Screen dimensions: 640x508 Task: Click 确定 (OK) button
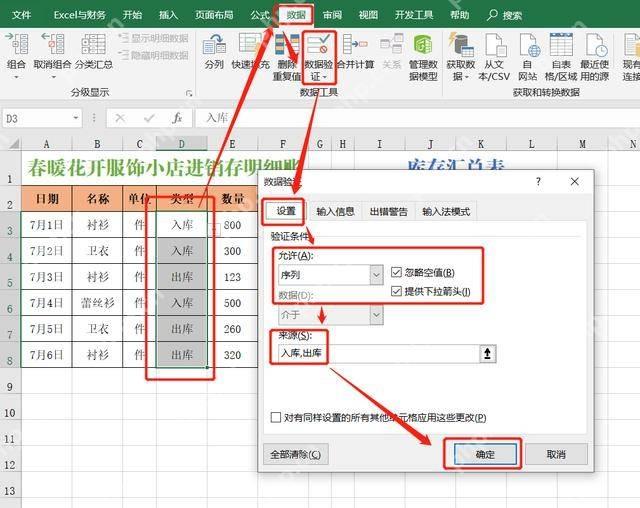coord(485,454)
